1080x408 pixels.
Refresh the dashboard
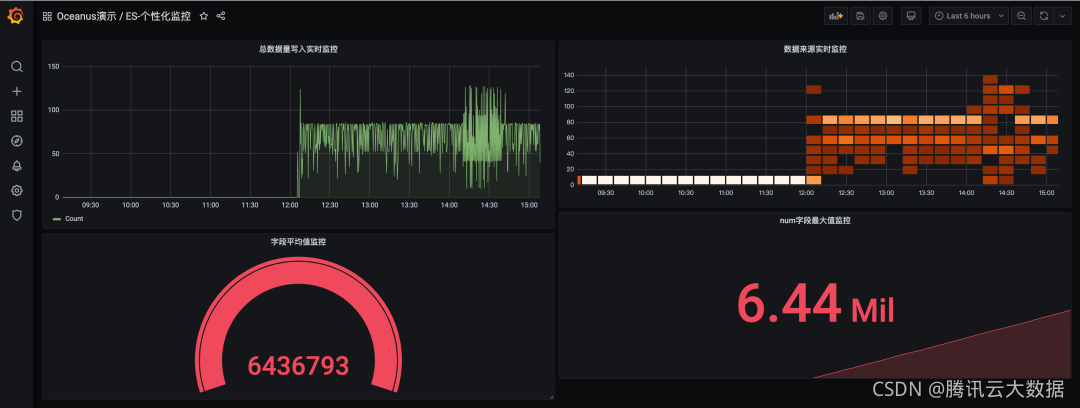1044,16
